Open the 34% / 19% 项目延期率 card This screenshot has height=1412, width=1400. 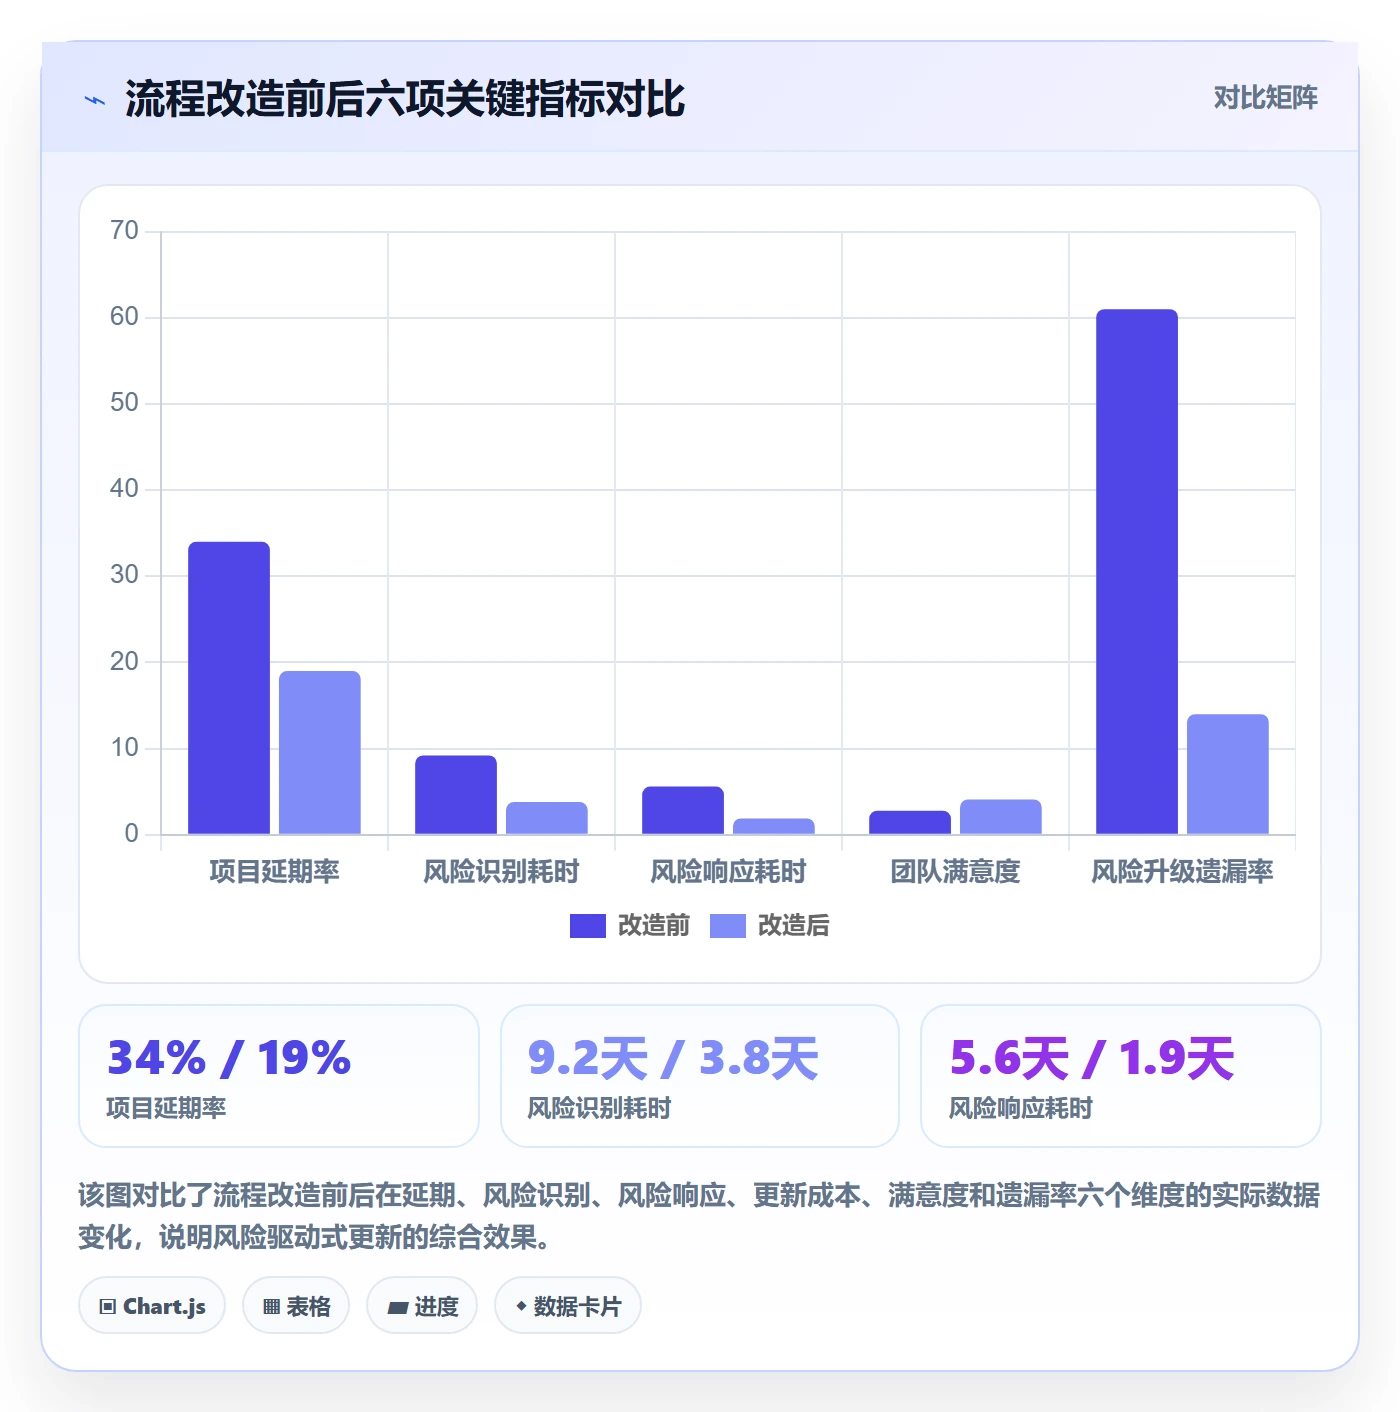pos(279,1076)
